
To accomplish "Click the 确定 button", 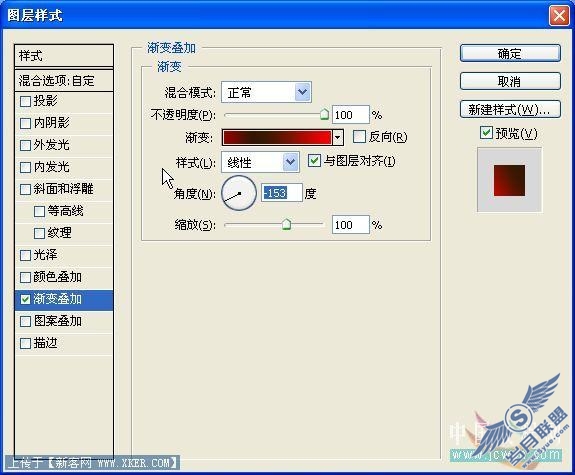I will (510, 54).
